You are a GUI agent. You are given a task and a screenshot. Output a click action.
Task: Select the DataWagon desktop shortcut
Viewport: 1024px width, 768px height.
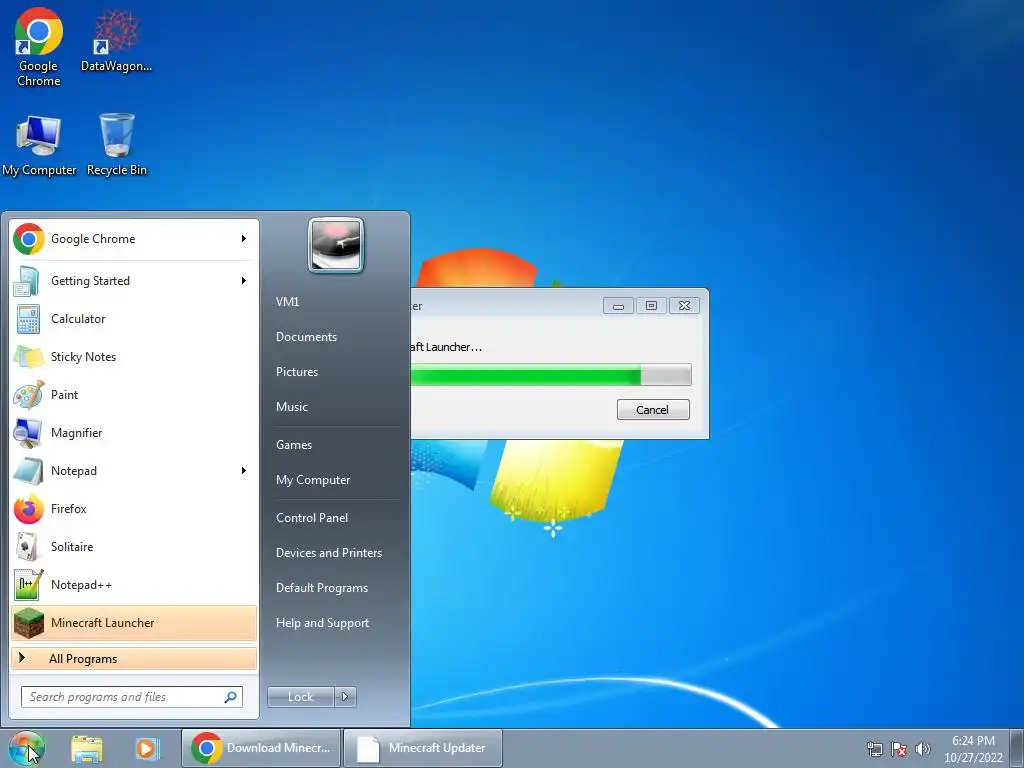click(x=116, y=40)
